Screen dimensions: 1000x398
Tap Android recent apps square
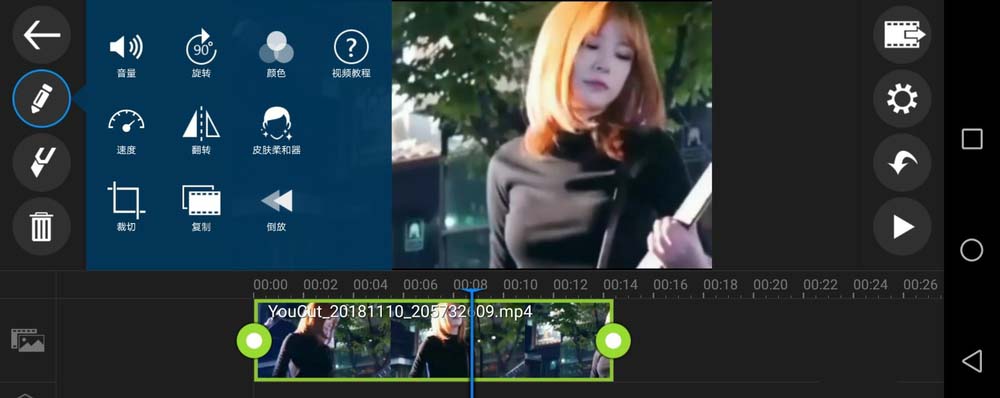[x=971, y=139]
